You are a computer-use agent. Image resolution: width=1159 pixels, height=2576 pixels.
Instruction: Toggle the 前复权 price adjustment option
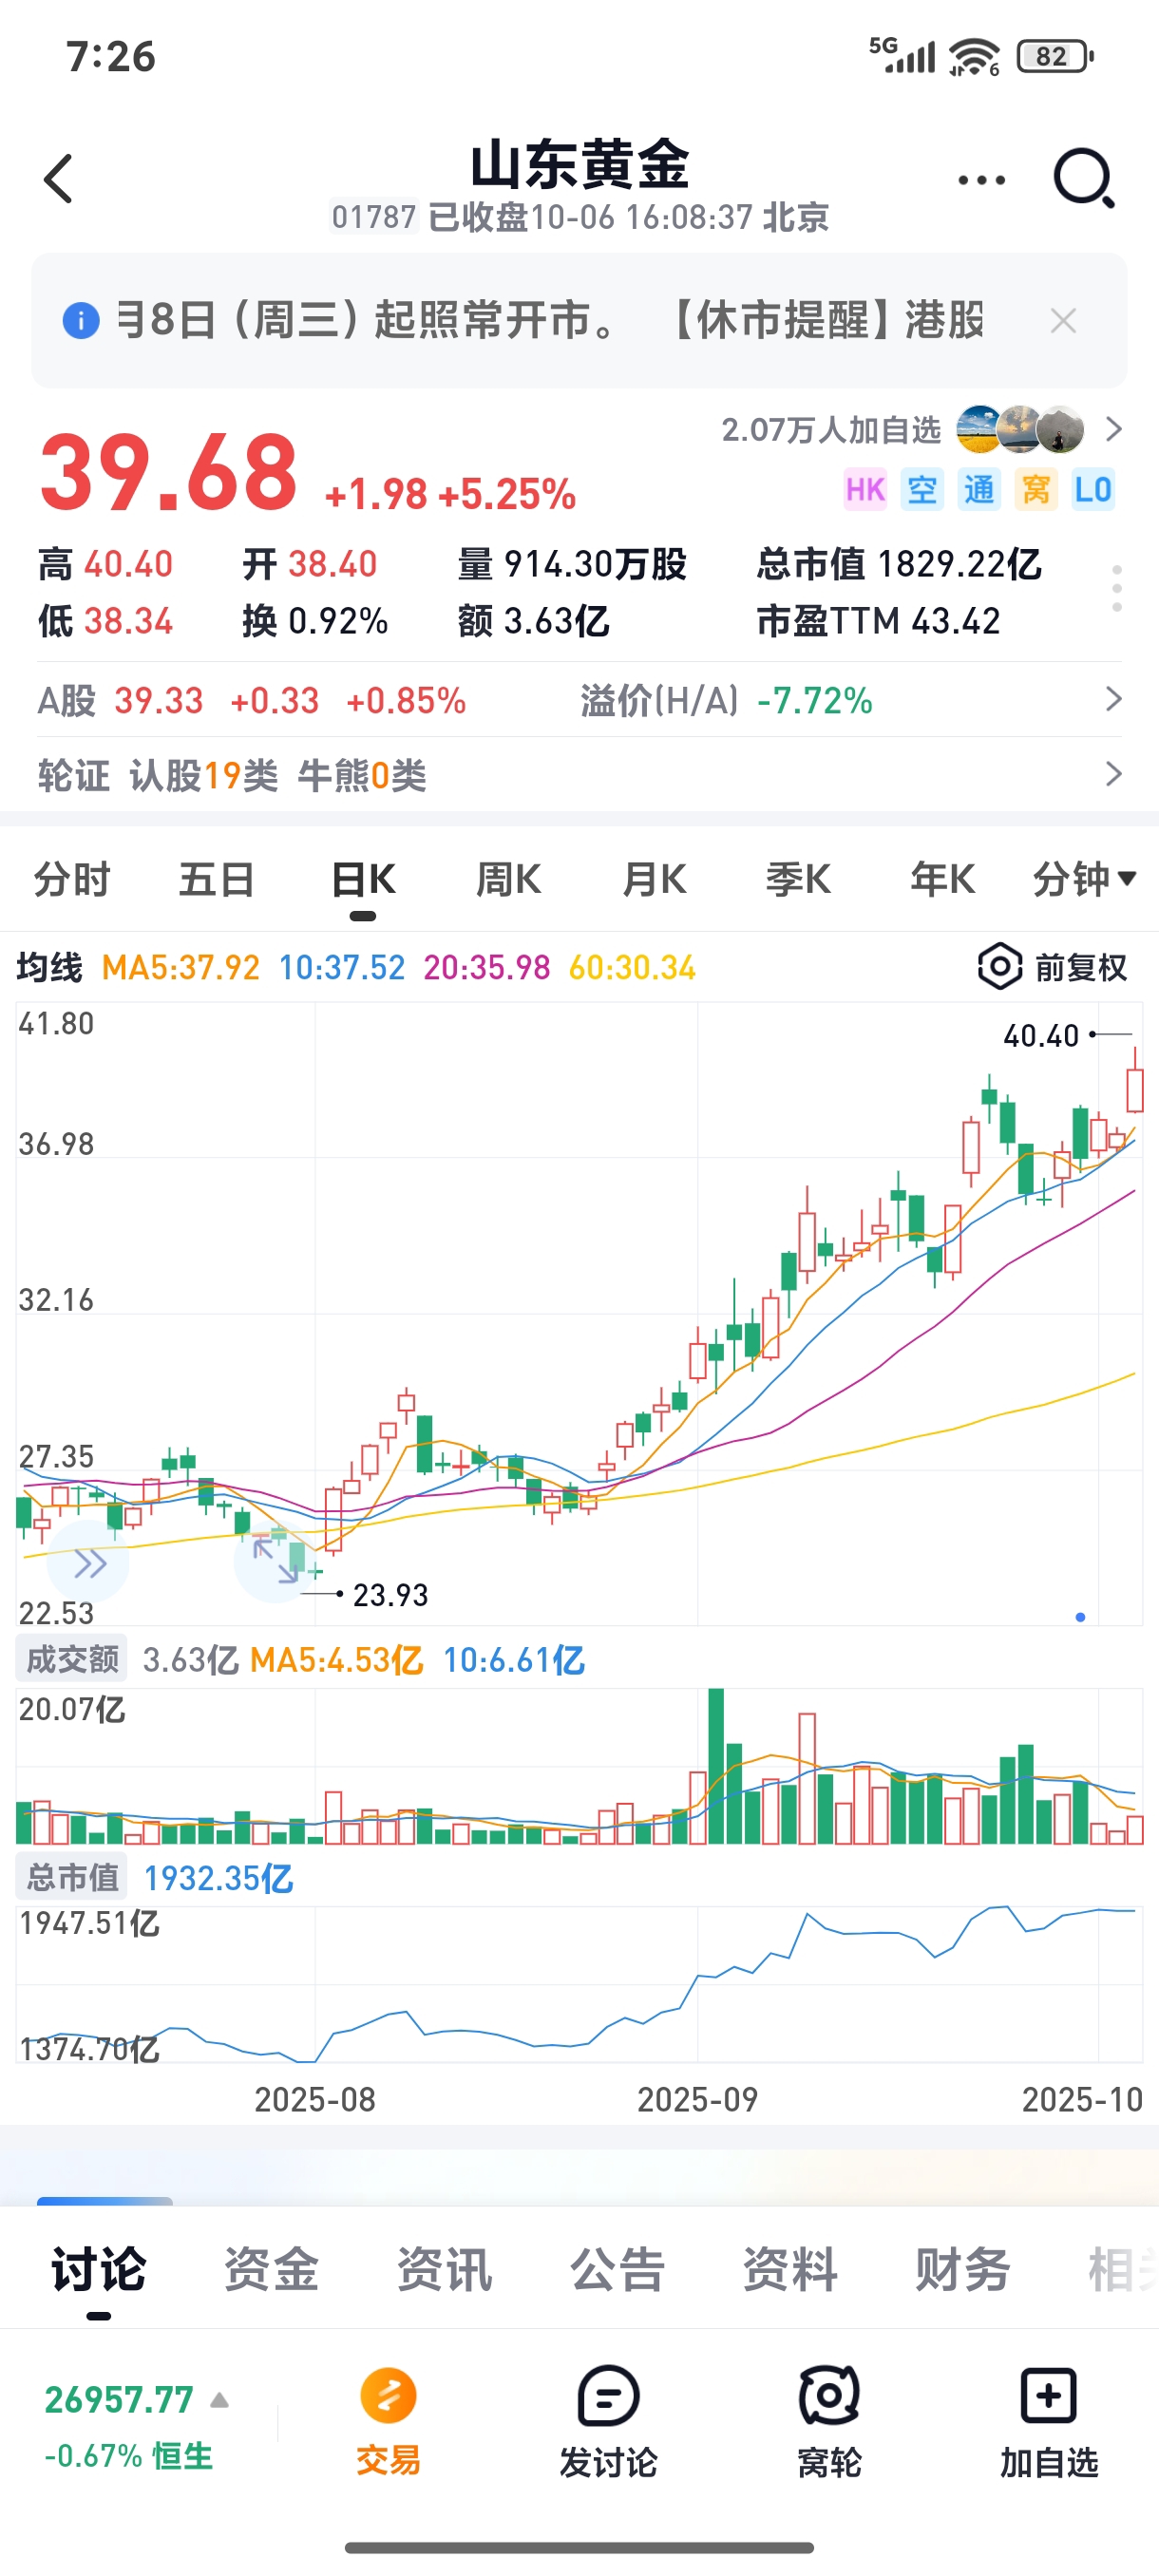point(1080,968)
